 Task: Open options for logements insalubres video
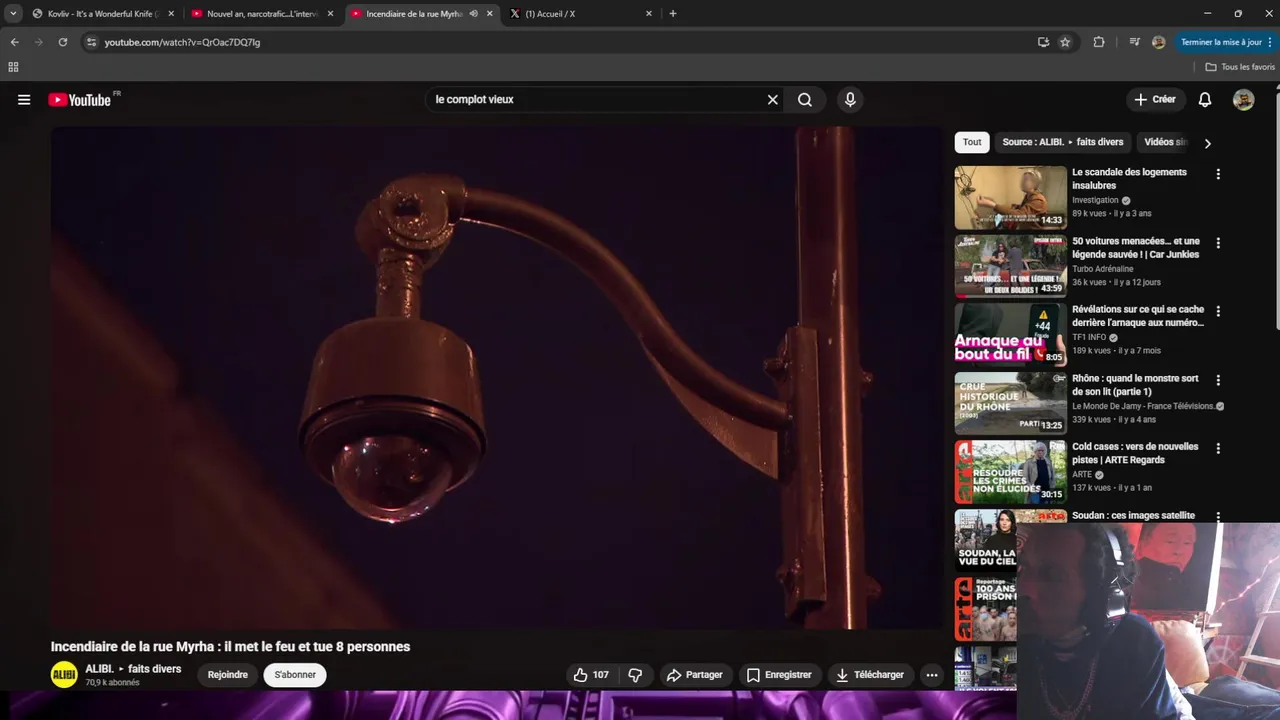[1218, 174]
